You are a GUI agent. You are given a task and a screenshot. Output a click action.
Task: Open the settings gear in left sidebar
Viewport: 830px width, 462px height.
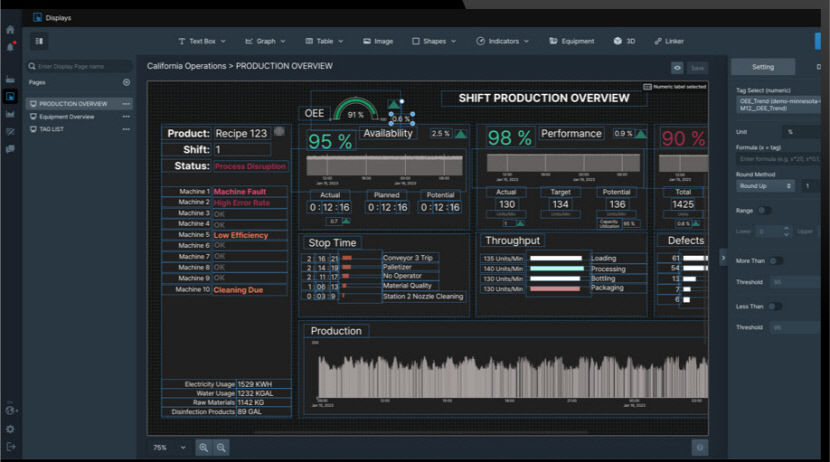10,429
